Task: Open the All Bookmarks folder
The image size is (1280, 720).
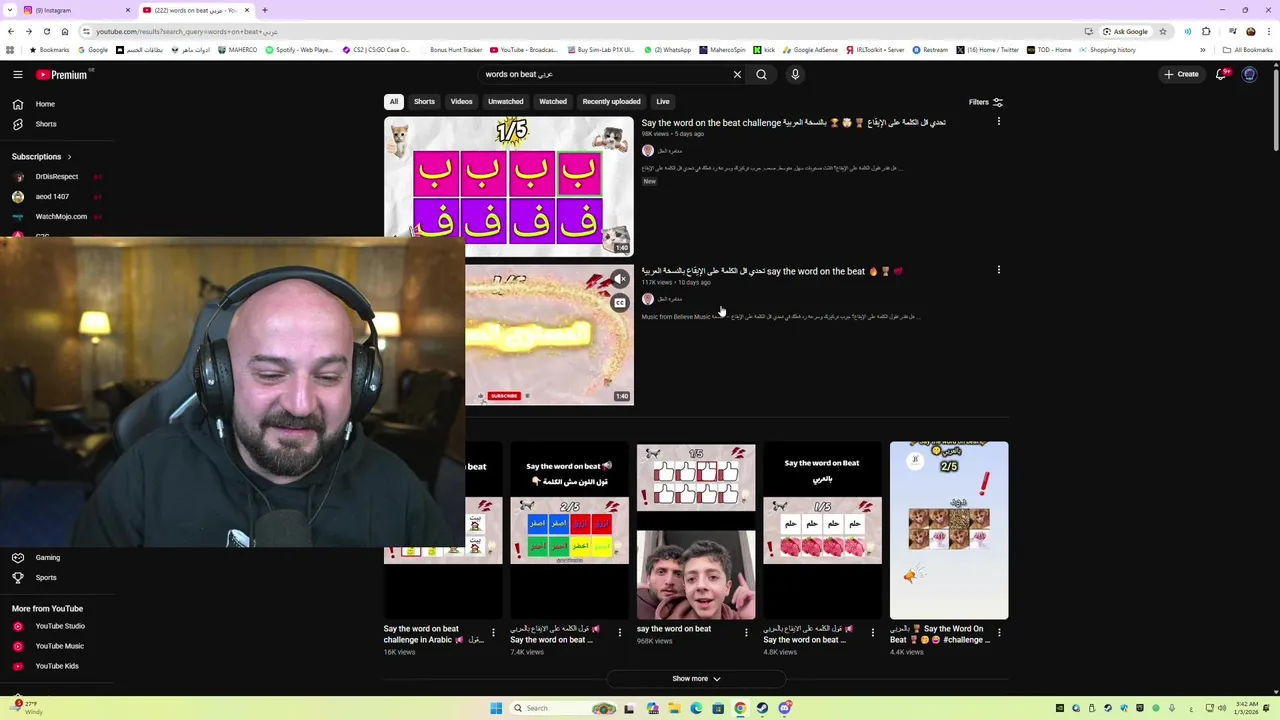Action: tap(1247, 50)
